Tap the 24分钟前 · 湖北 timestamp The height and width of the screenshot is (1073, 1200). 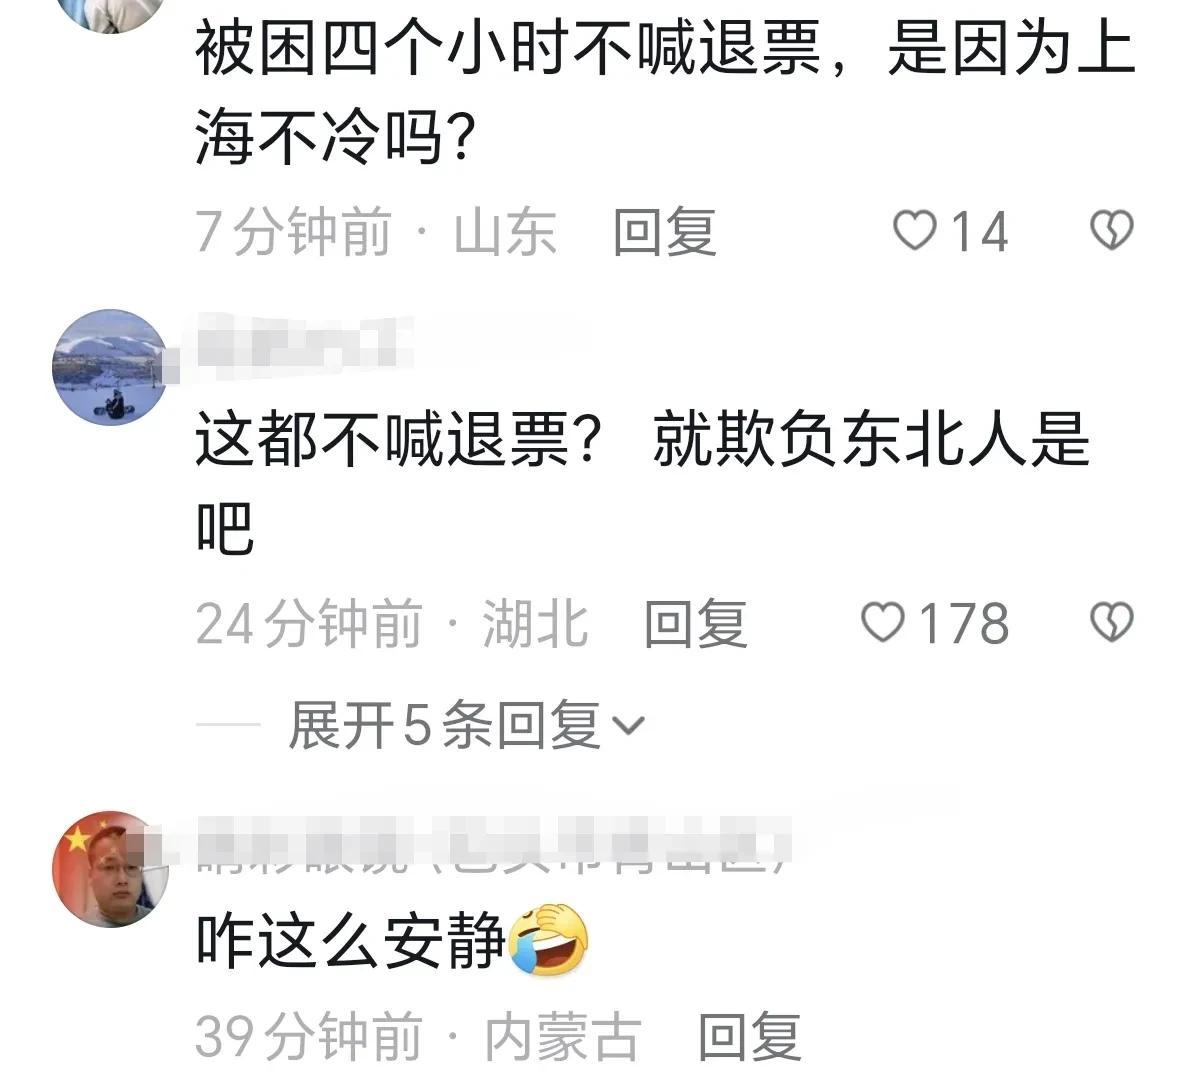pyautogui.click(x=392, y=624)
